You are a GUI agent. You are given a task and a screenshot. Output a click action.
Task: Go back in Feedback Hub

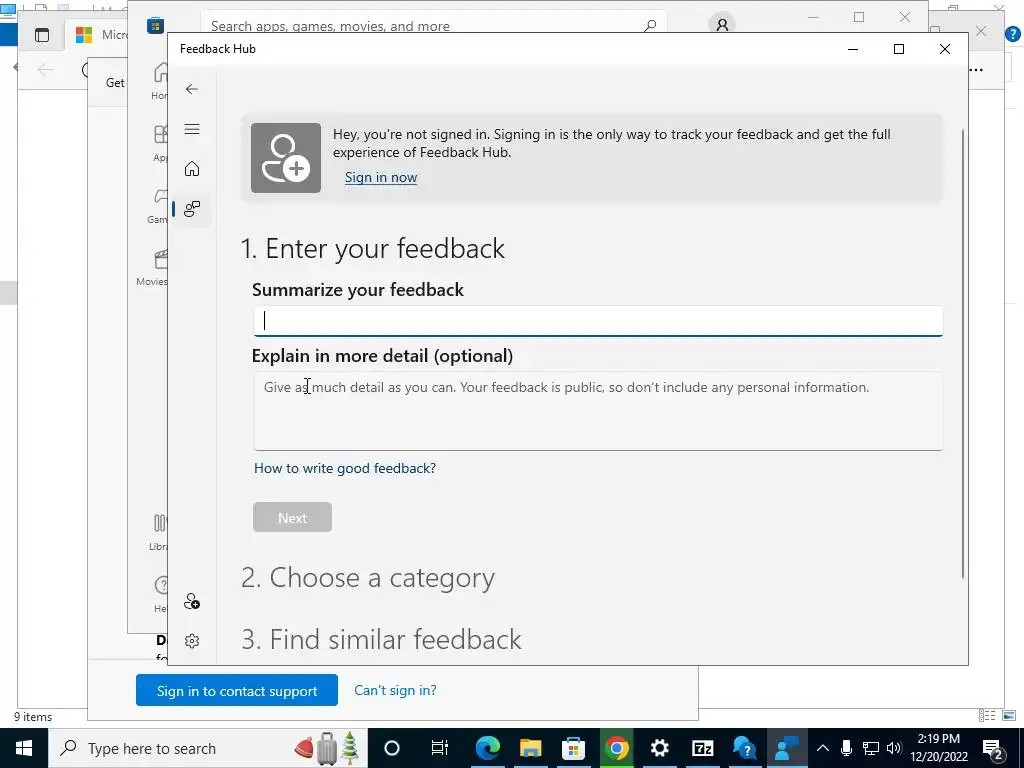click(191, 89)
